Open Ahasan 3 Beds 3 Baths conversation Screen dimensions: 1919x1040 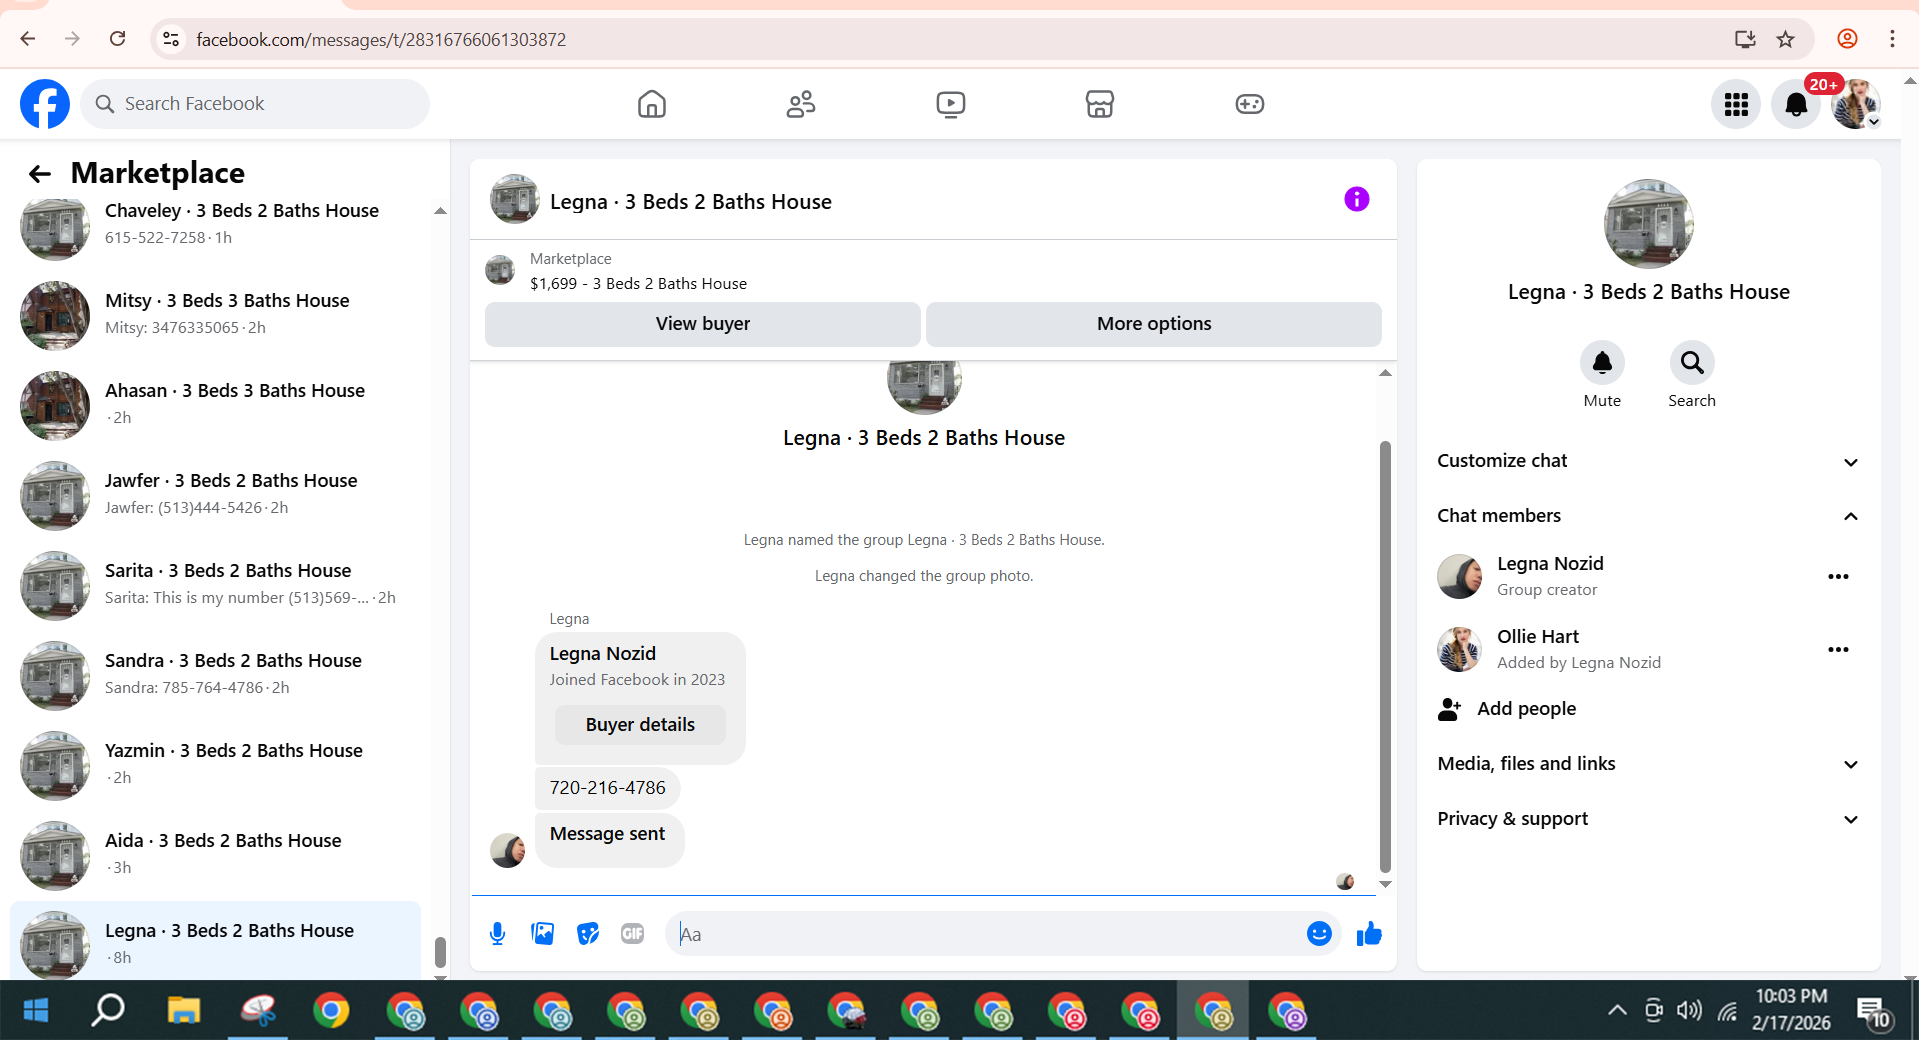tap(215, 405)
